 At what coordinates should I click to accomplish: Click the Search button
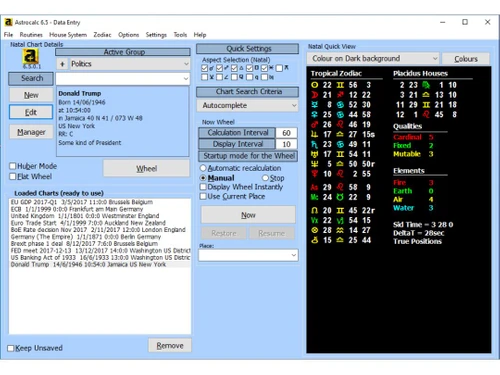[x=31, y=78]
